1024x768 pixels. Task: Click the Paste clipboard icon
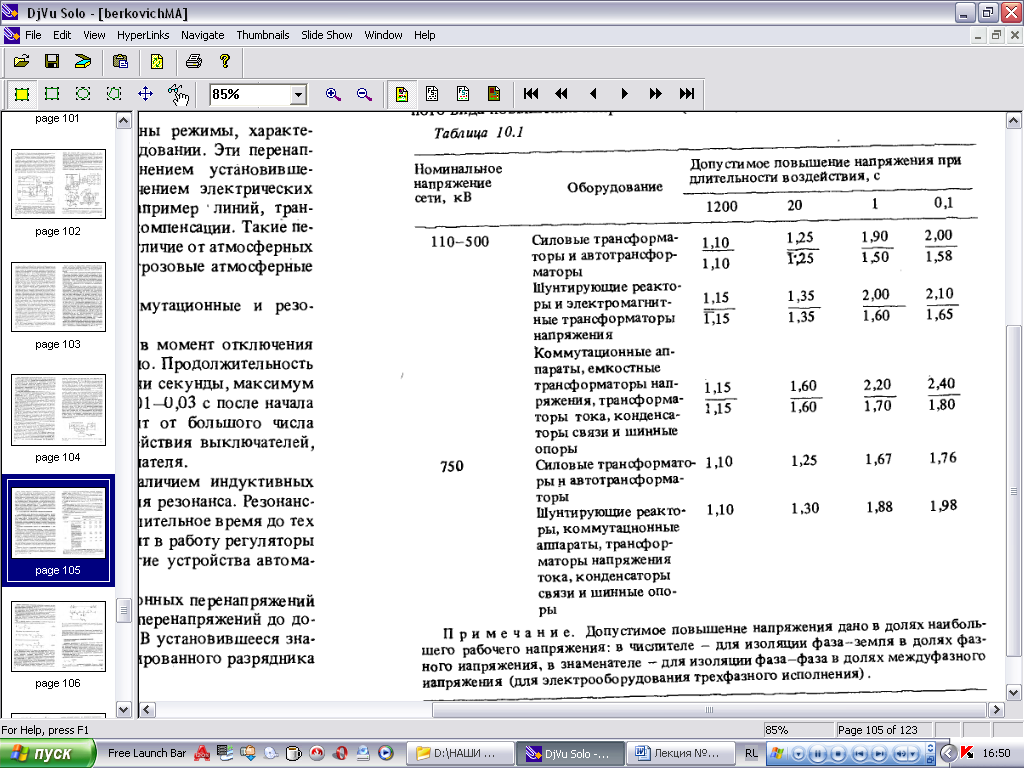[121, 61]
